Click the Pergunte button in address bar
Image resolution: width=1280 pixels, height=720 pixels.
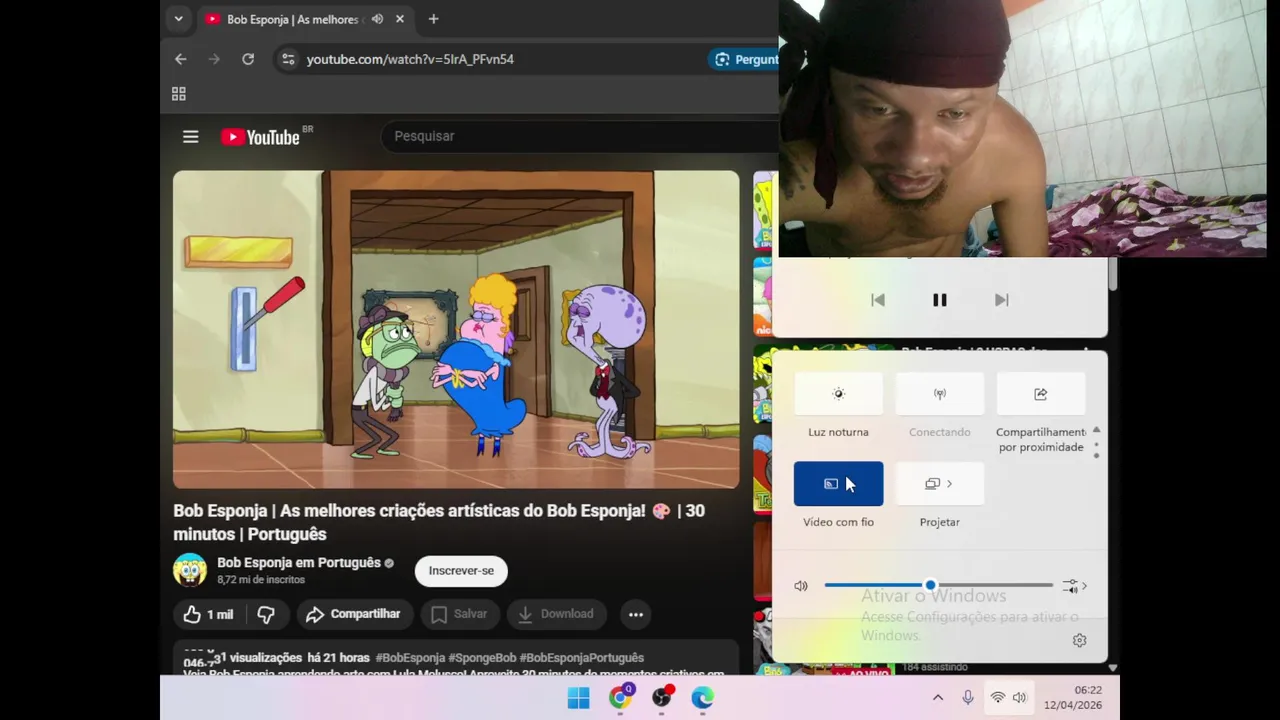pyautogui.click(x=744, y=59)
